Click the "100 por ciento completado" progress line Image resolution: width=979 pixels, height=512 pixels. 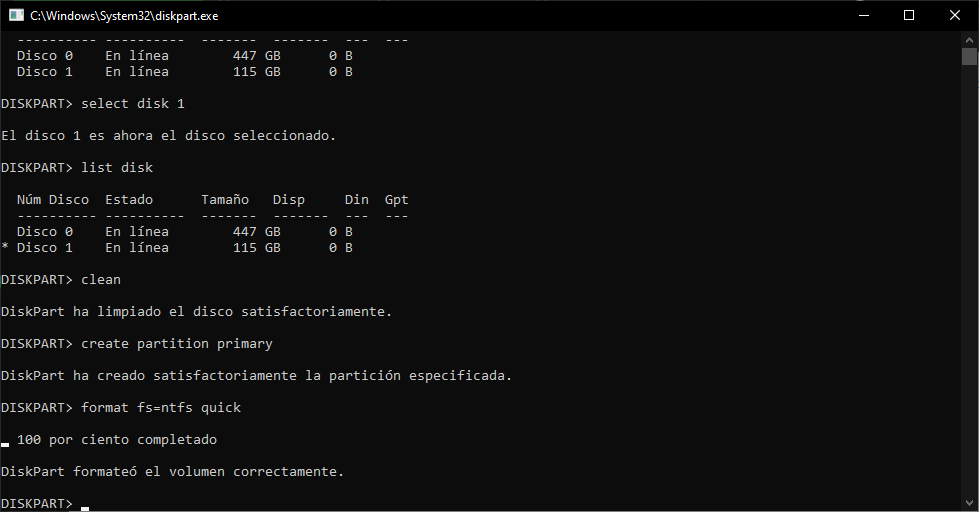(x=117, y=440)
